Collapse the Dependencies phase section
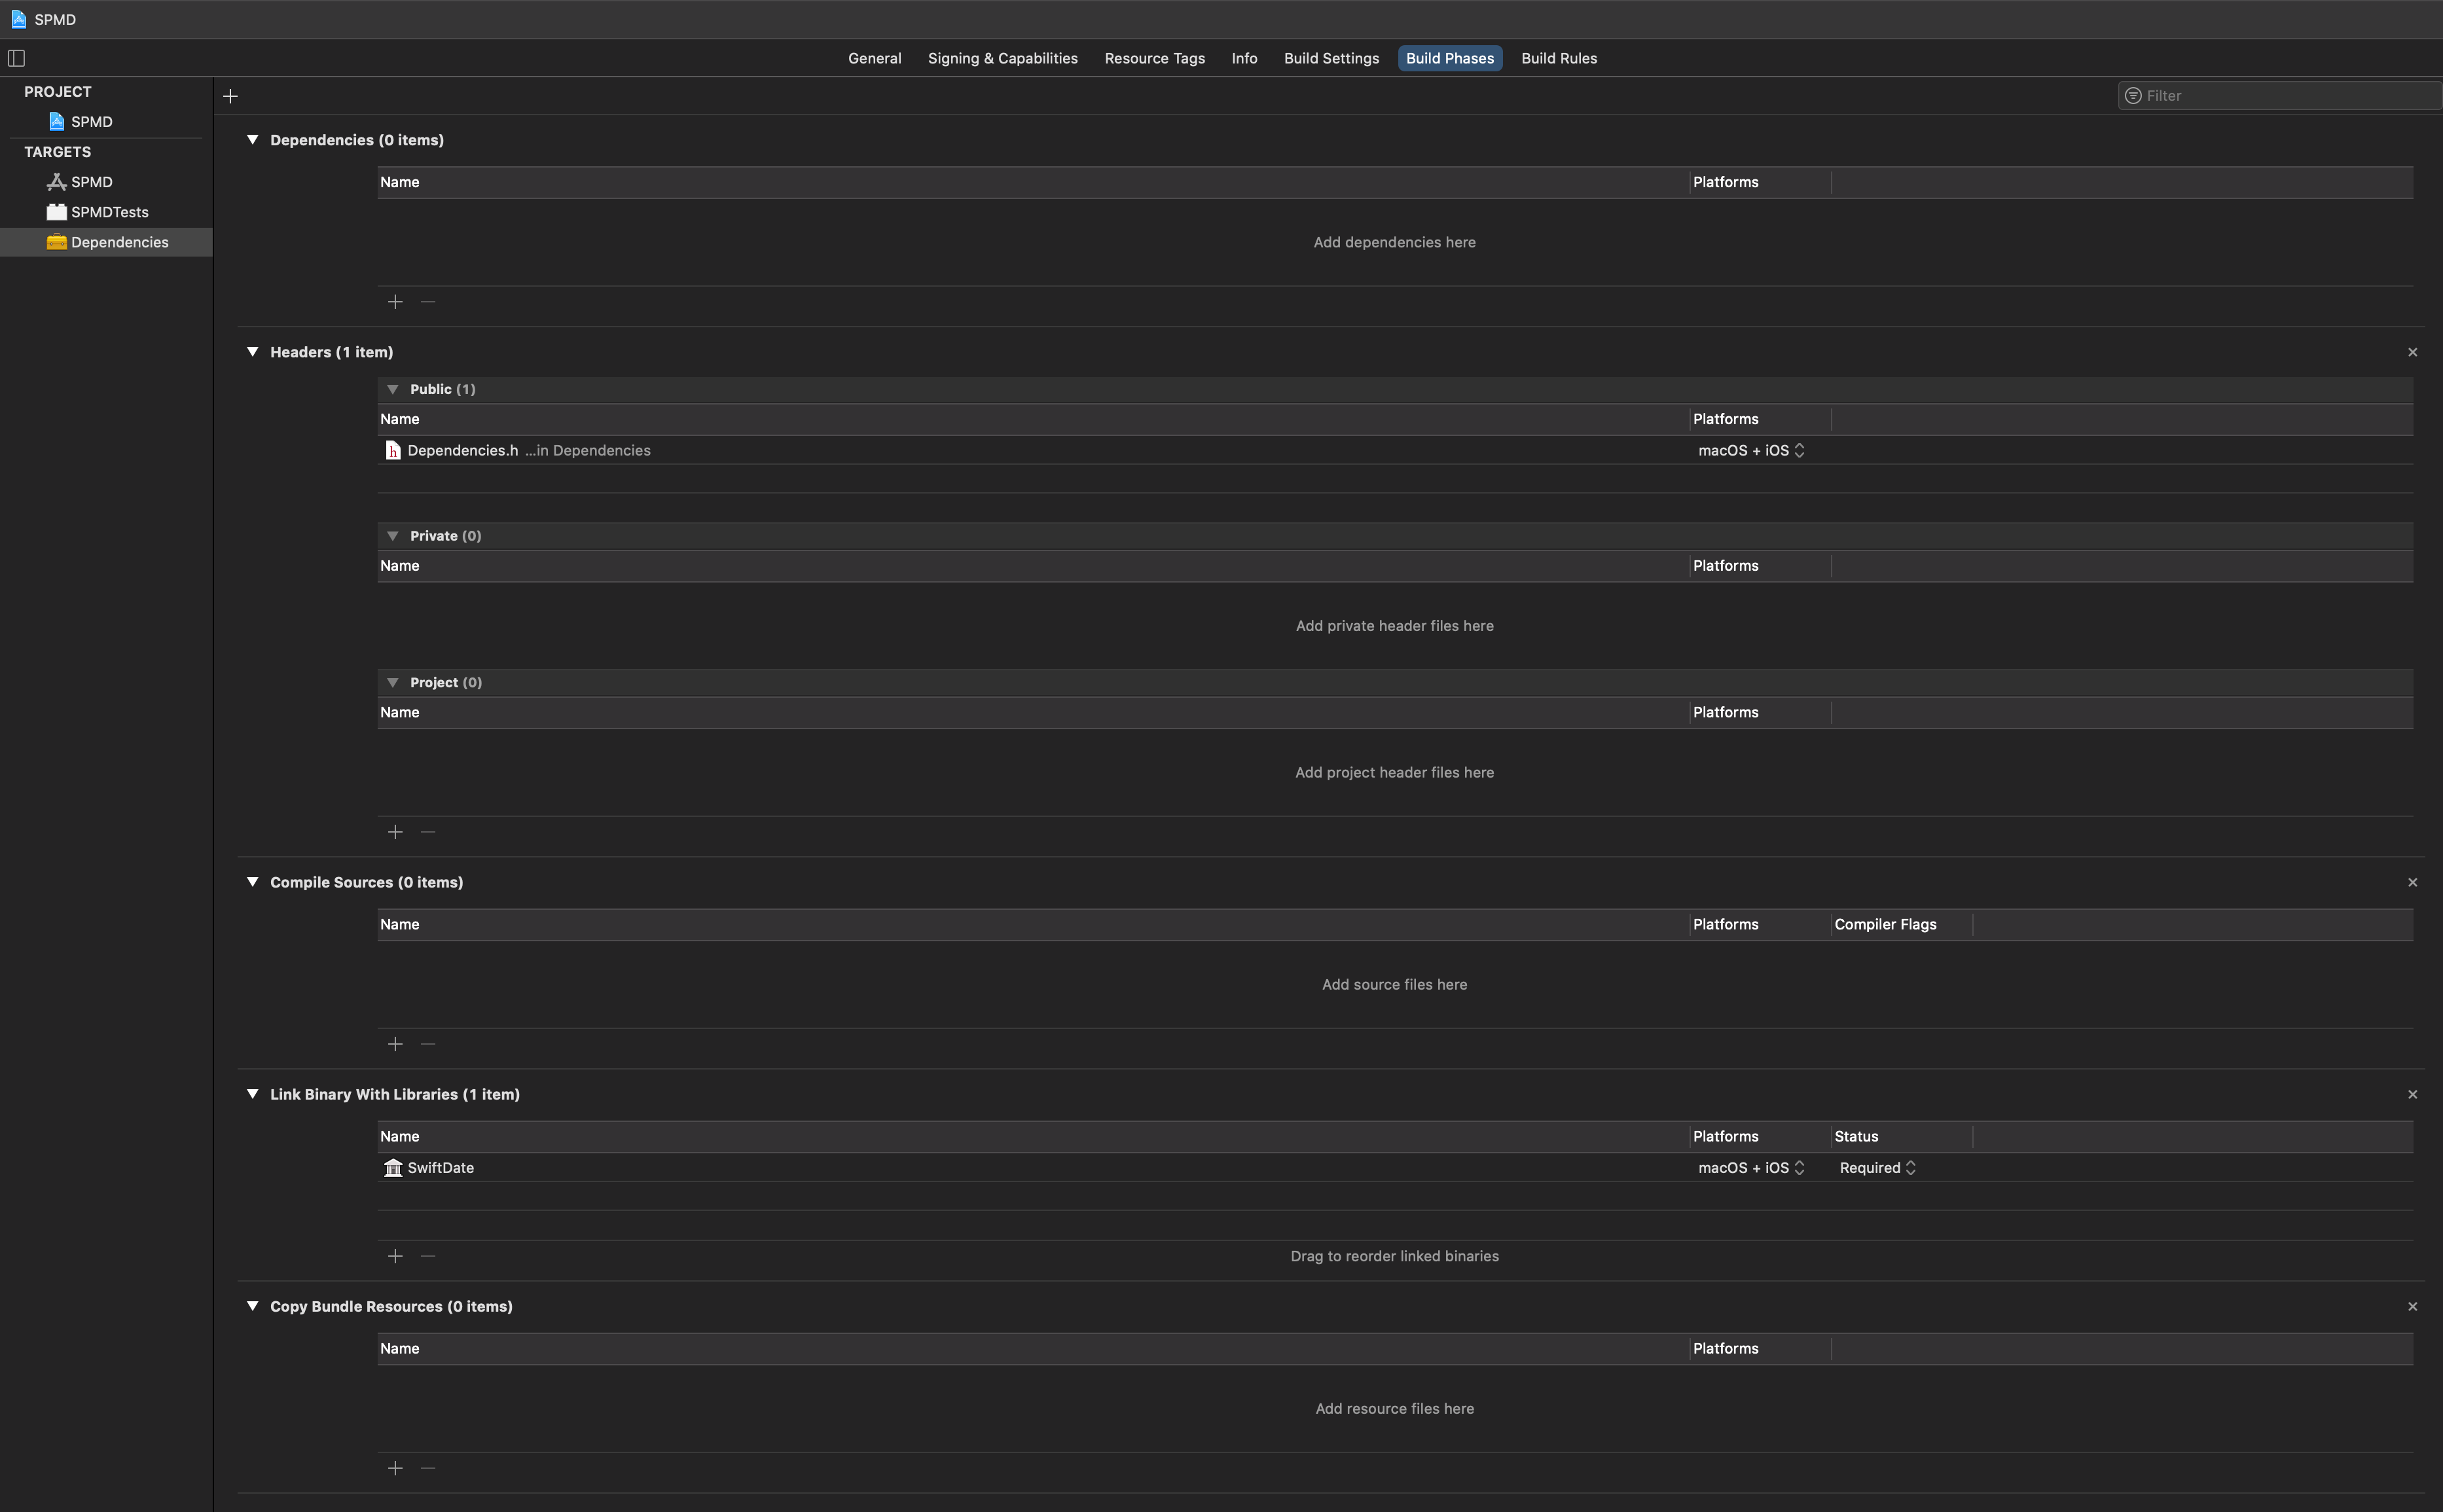 click(252, 140)
